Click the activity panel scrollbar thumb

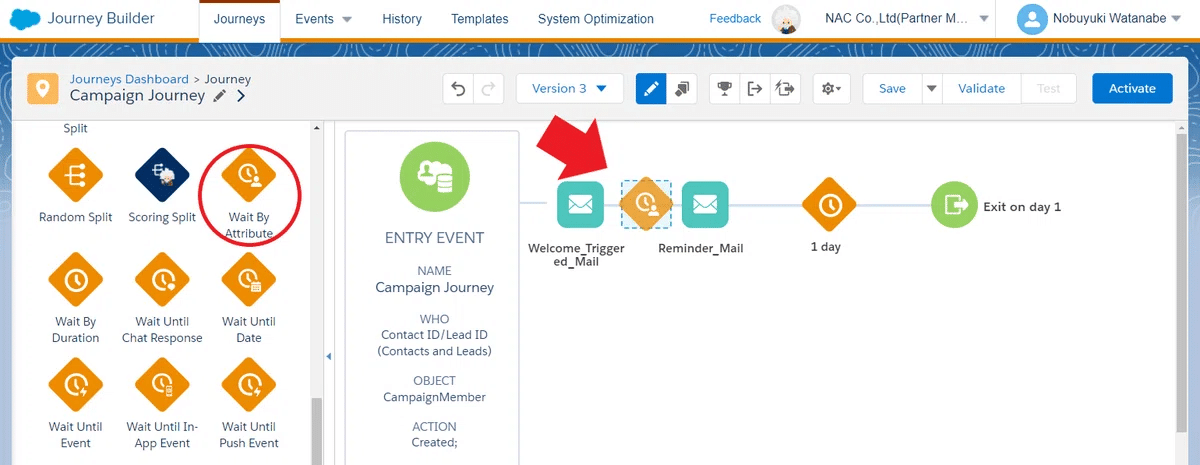click(317, 431)
